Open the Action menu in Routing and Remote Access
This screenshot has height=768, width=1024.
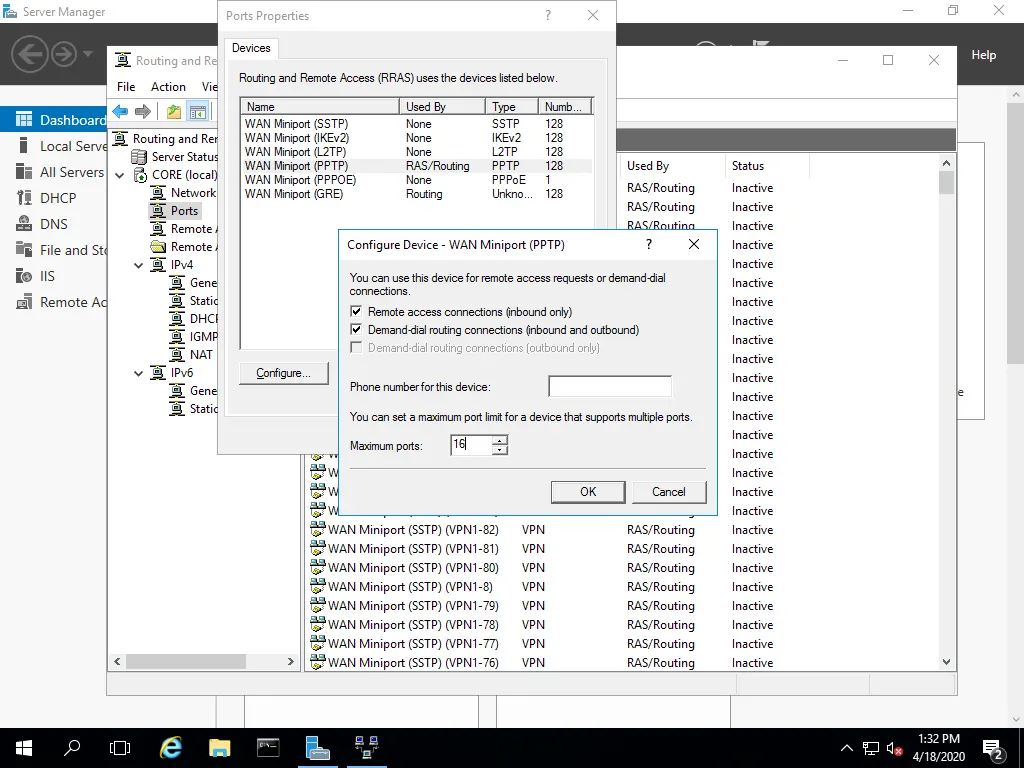click(x=168, y=86)
